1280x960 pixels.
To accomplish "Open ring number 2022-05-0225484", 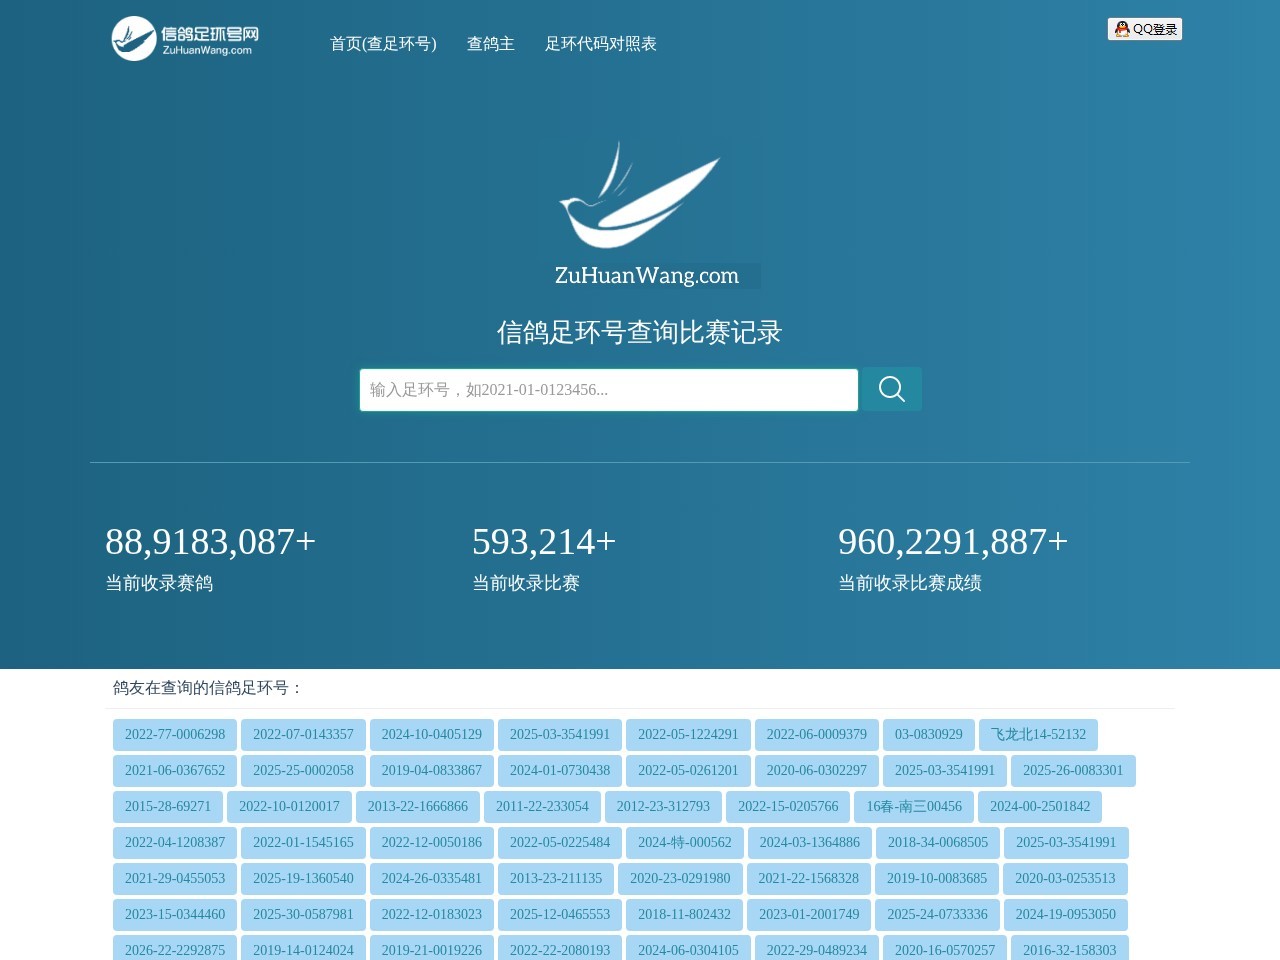I will (x=560, y=843).
